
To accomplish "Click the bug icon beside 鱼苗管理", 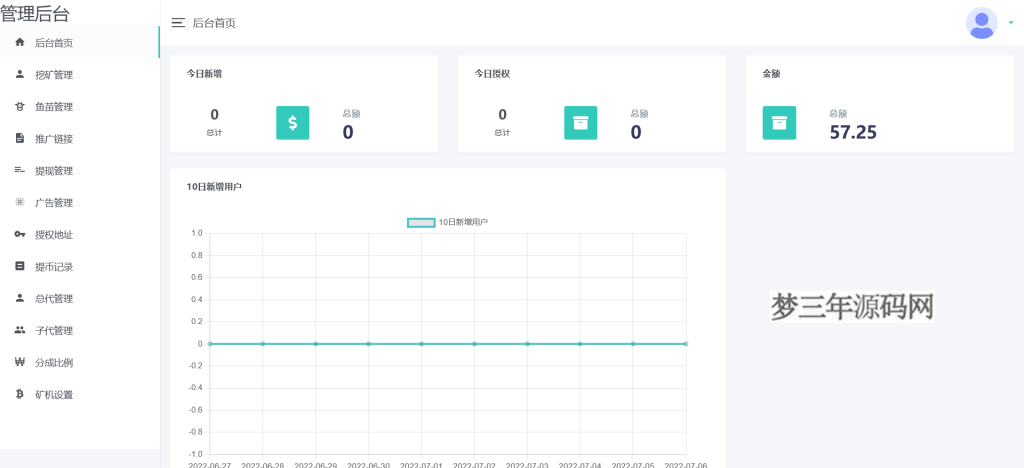I will click(x=20, y=106).
